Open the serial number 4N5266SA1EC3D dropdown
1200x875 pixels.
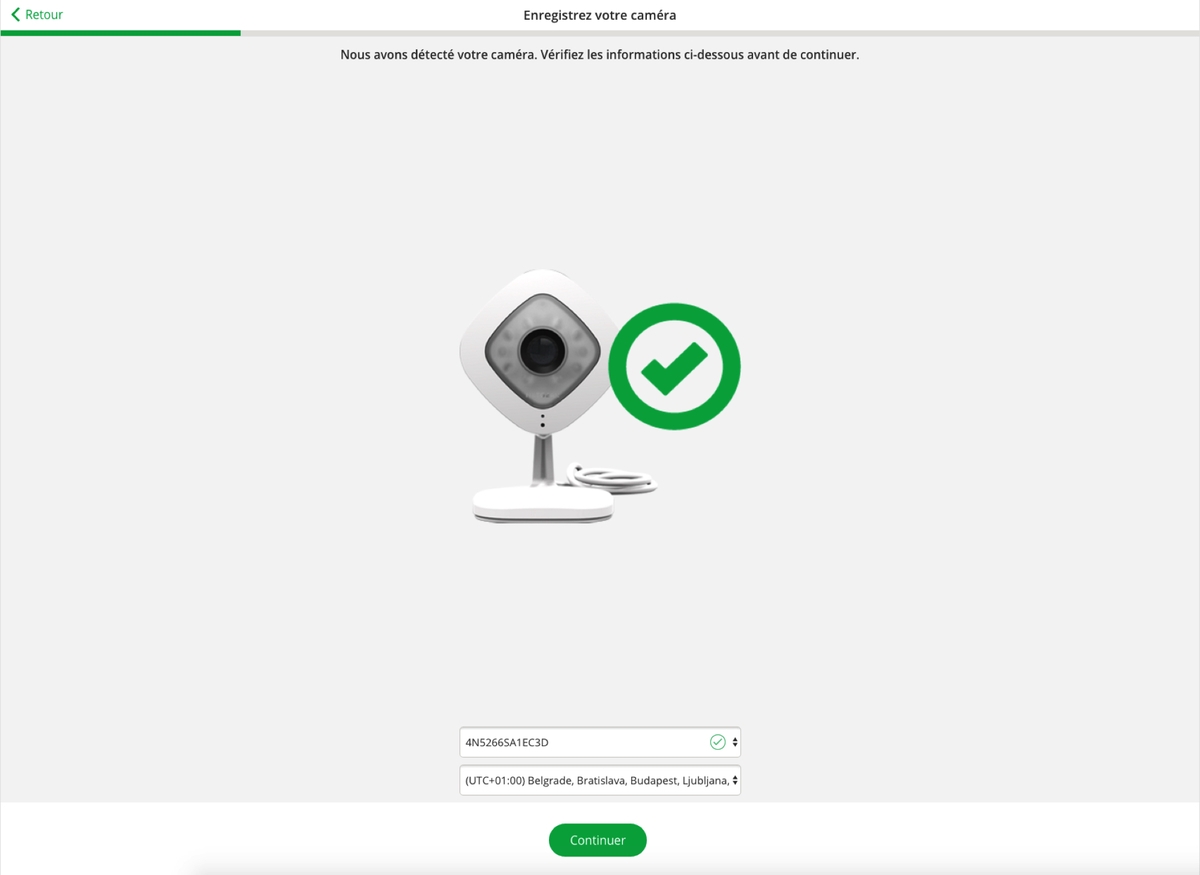[x=600, y=742]
